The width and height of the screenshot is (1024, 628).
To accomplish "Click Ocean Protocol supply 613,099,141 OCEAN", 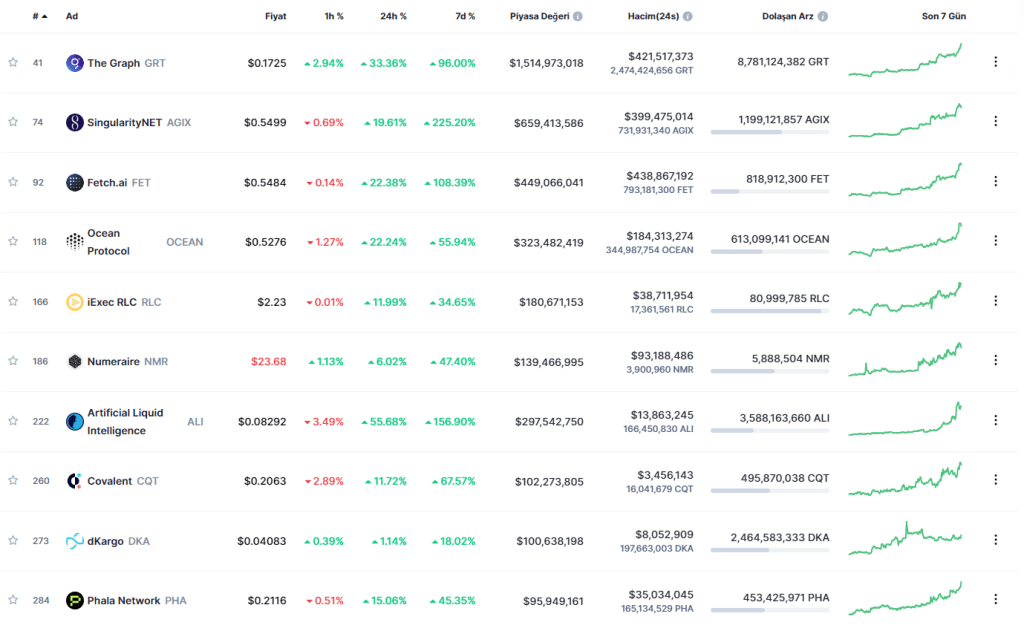I will (x=780, y=239).
